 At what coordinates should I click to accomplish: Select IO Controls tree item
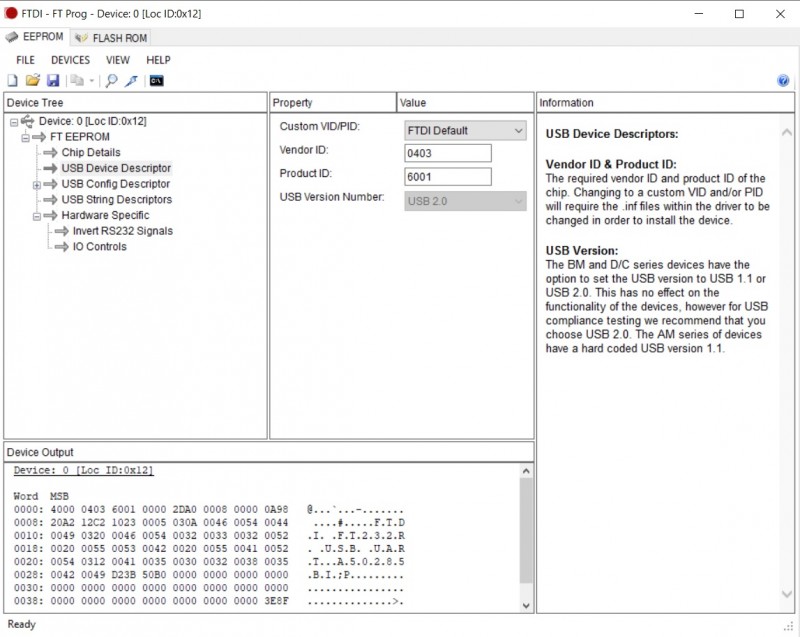99,247
